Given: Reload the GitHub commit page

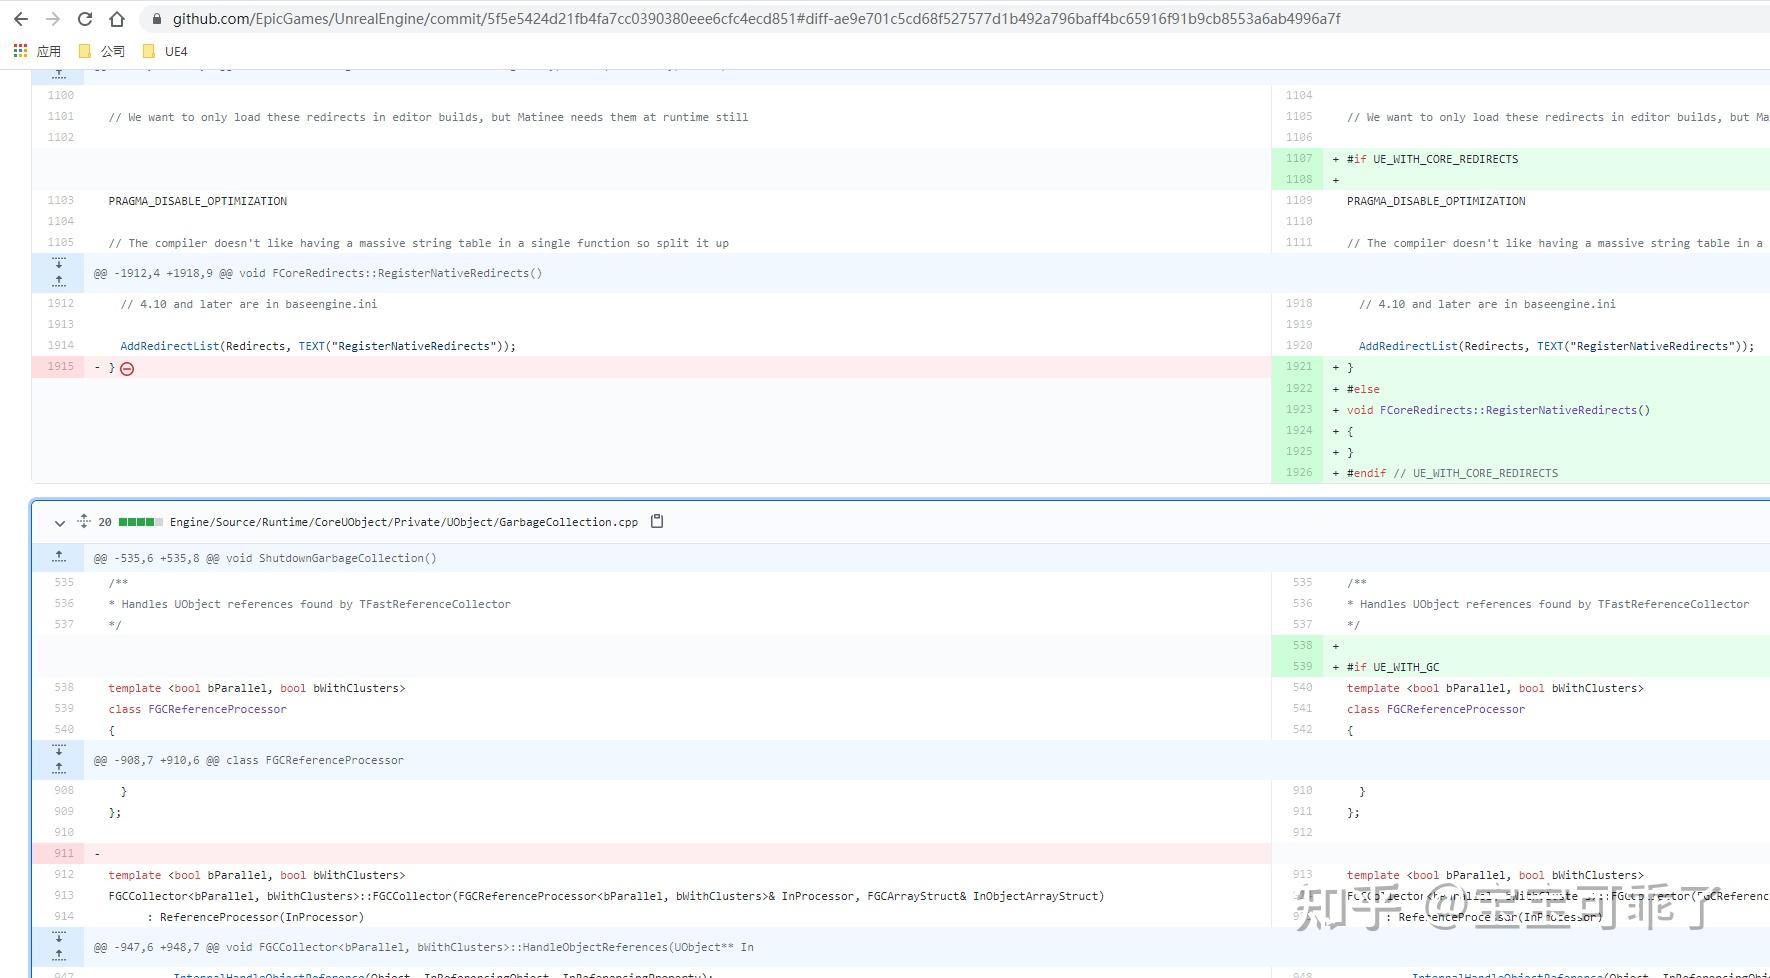Looking at the screenshot, I should [x=85, y=19].
